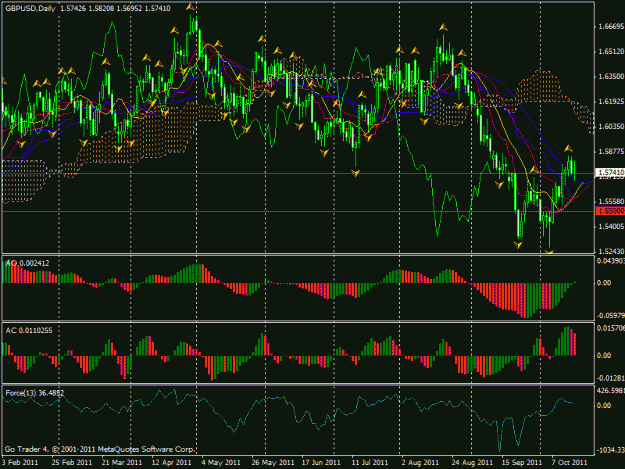The height and width of the screenshot is (469, 625).
Task: Click the 2 Aug 2011 date label
Action: point(420,462)
